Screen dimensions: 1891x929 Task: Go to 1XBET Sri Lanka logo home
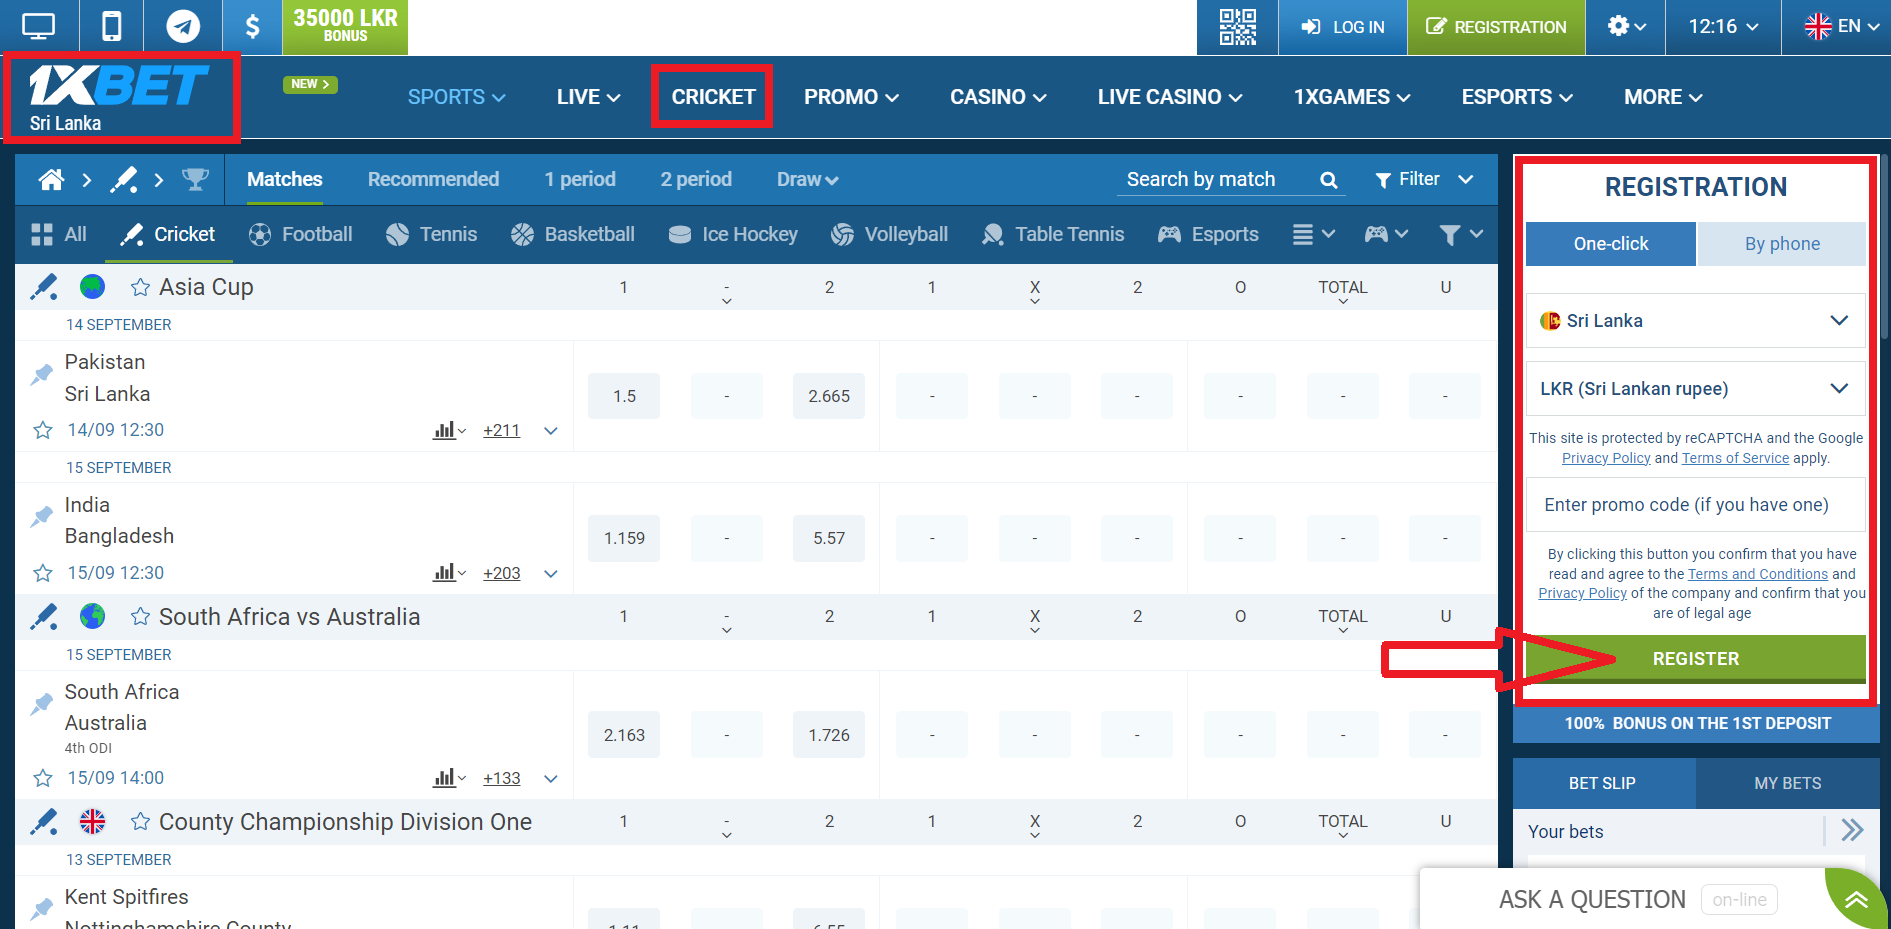pyautogui.click(x=120, y=97)
